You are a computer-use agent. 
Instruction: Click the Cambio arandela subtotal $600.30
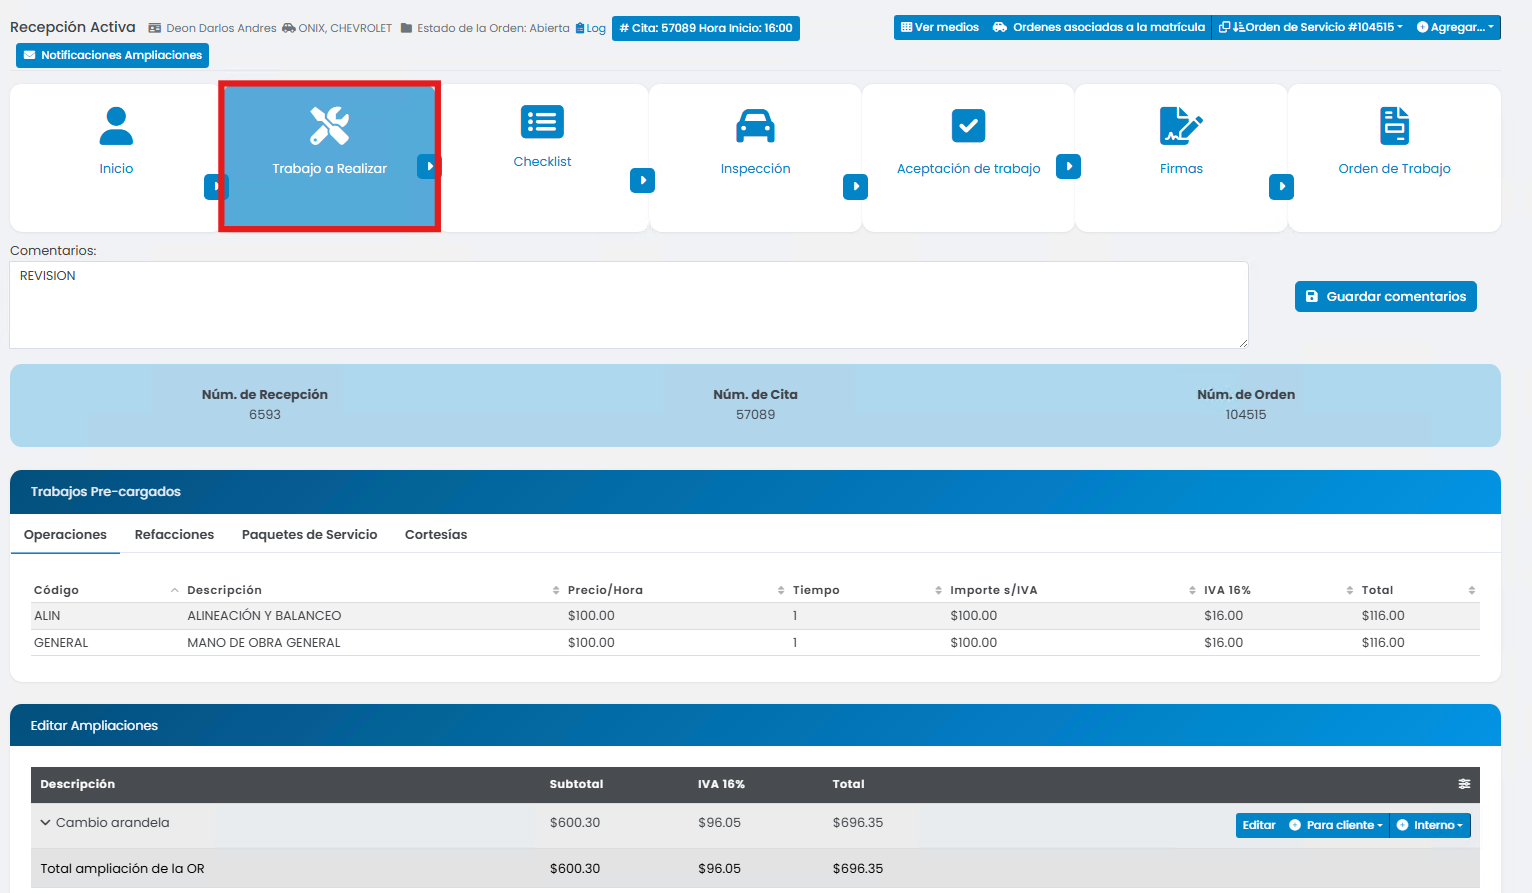575,823
